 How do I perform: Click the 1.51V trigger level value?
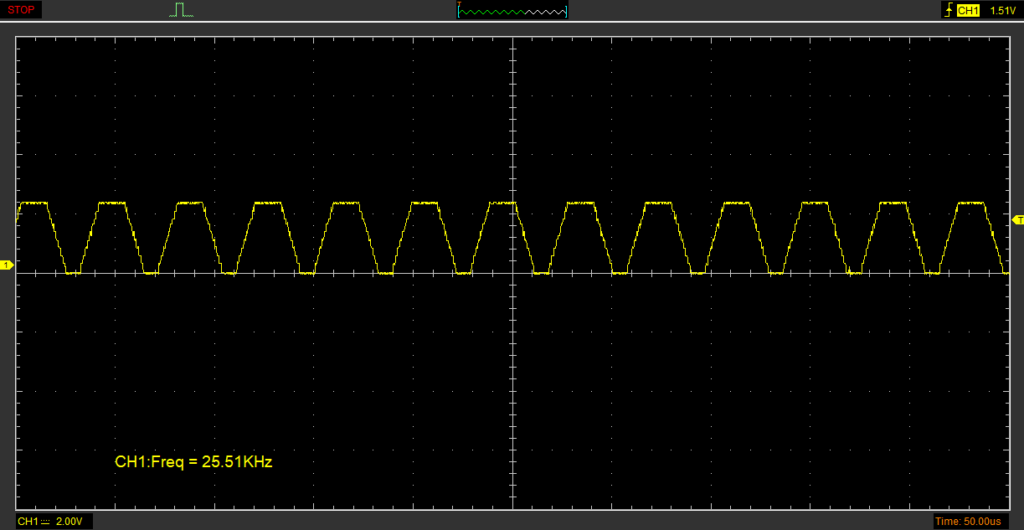(x=1002, y=10)
